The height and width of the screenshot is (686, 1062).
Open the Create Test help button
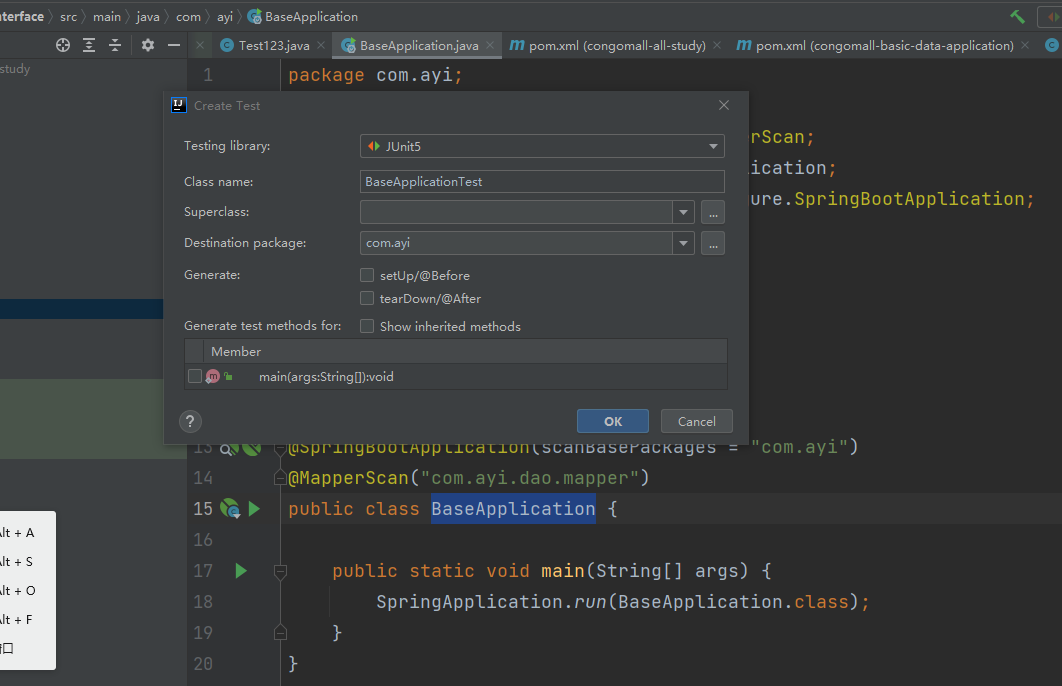tap(190, 421)
